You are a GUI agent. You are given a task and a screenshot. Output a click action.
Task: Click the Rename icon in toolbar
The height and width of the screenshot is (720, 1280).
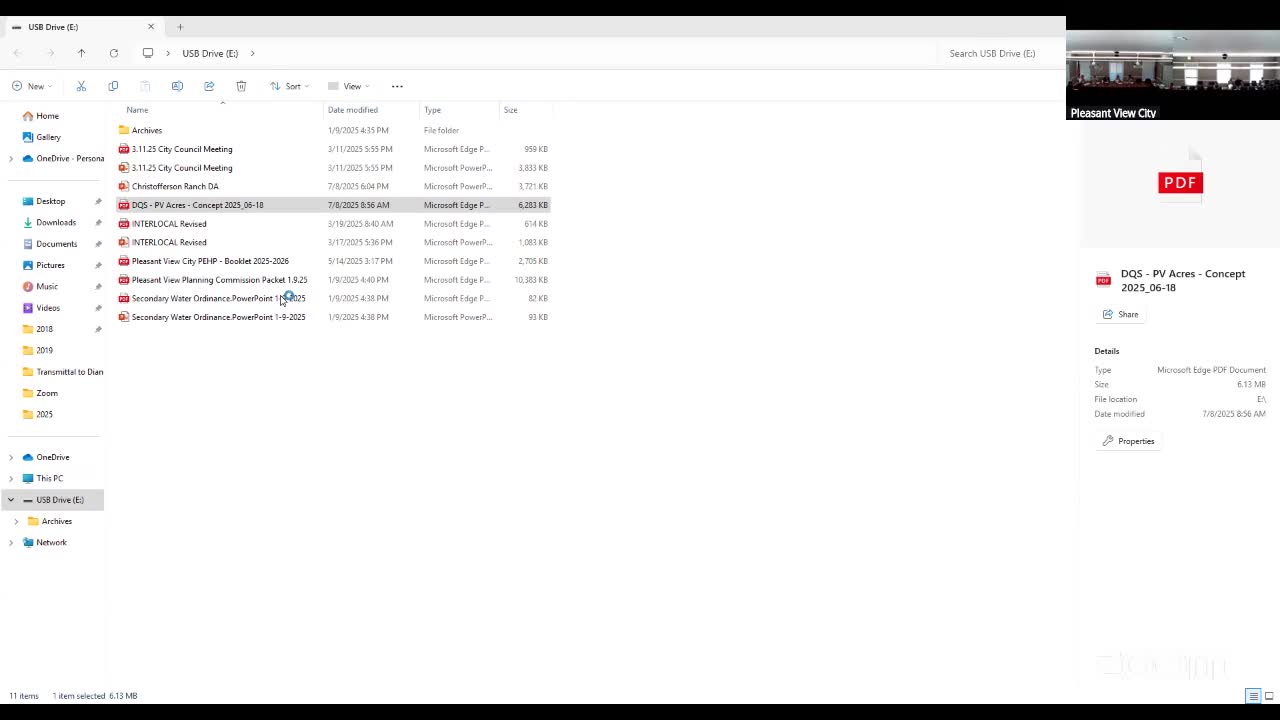(177, 86)
